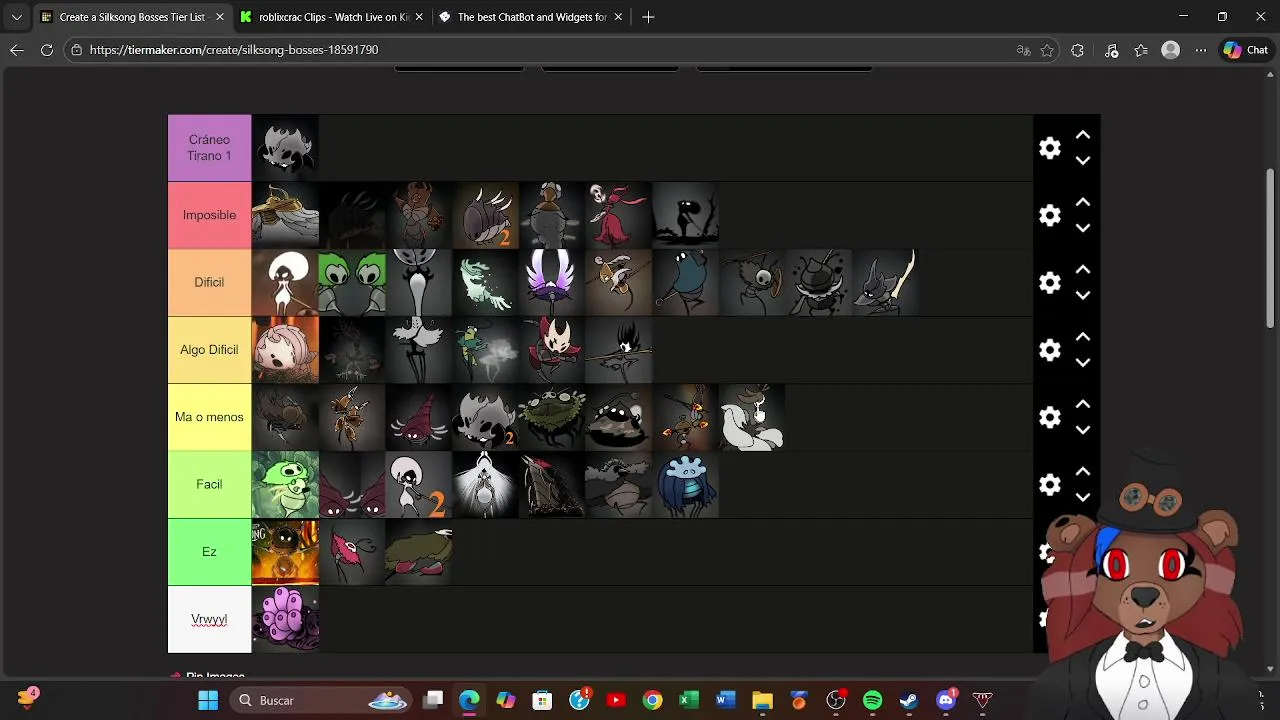Select pink-faced boss in Algo Dificil row
1280x720 pixels.
pos(285,350)
